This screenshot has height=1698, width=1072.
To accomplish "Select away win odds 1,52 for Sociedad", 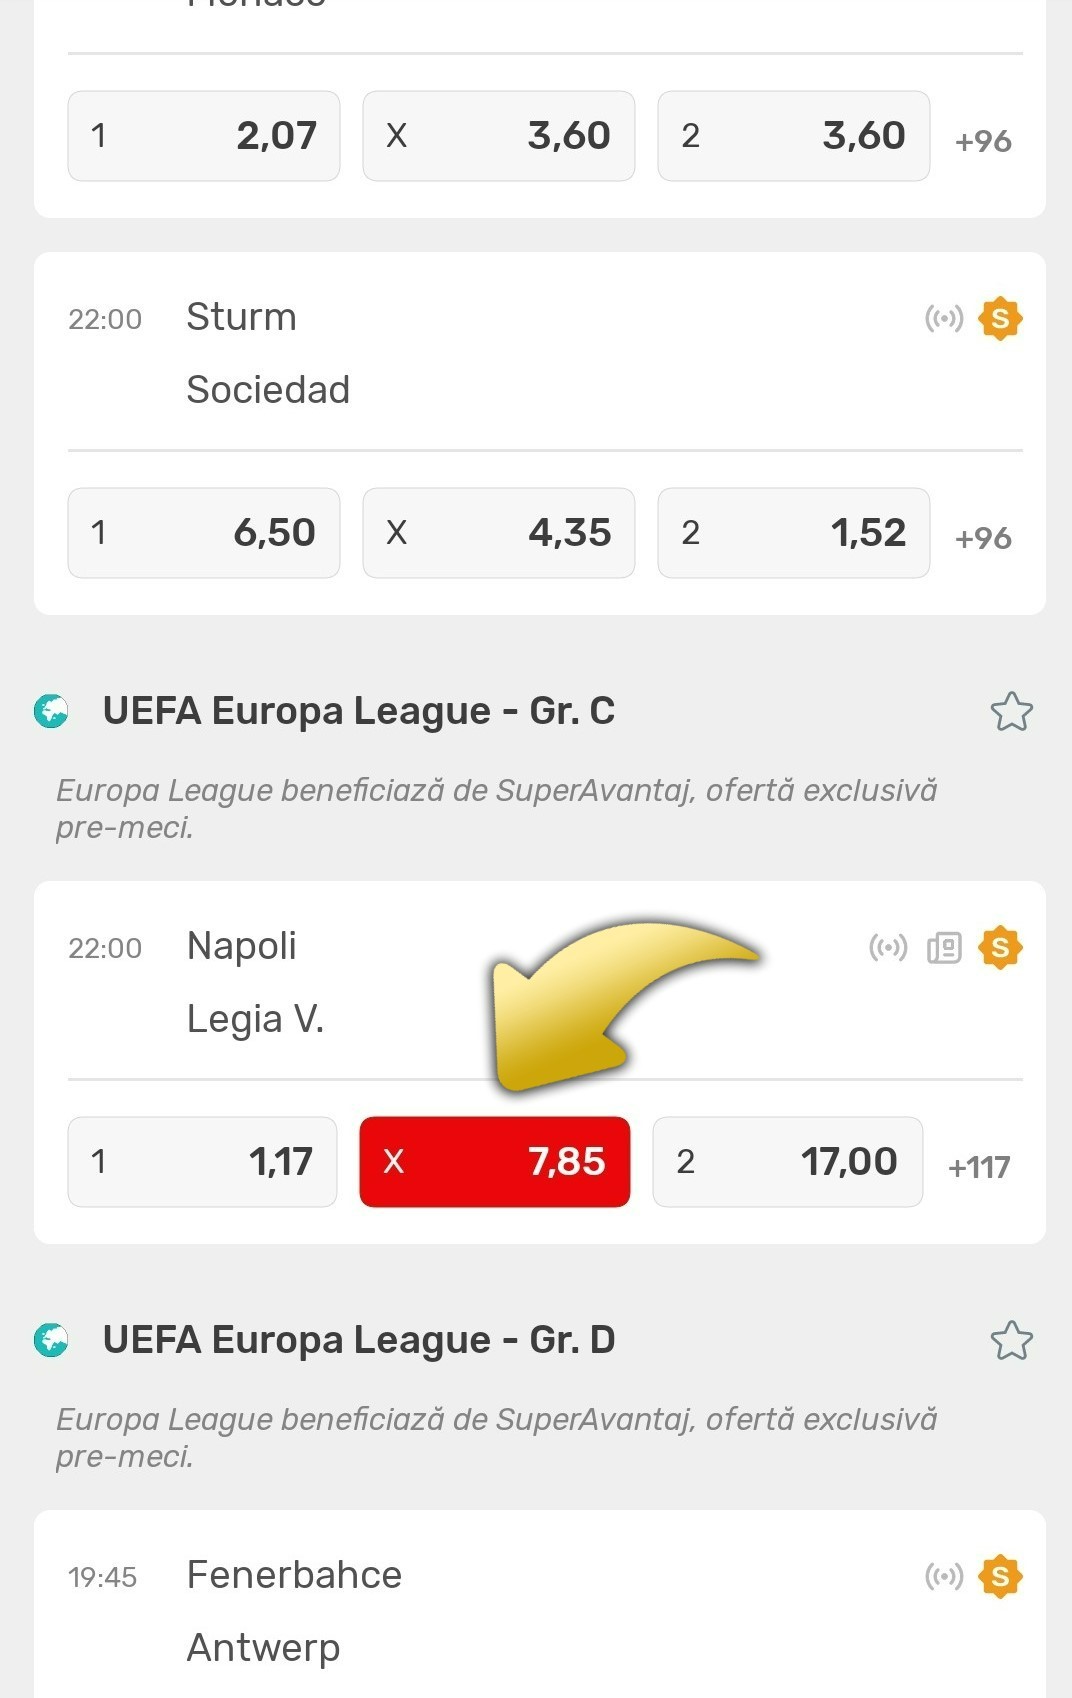I will click(x=794, y=533).
